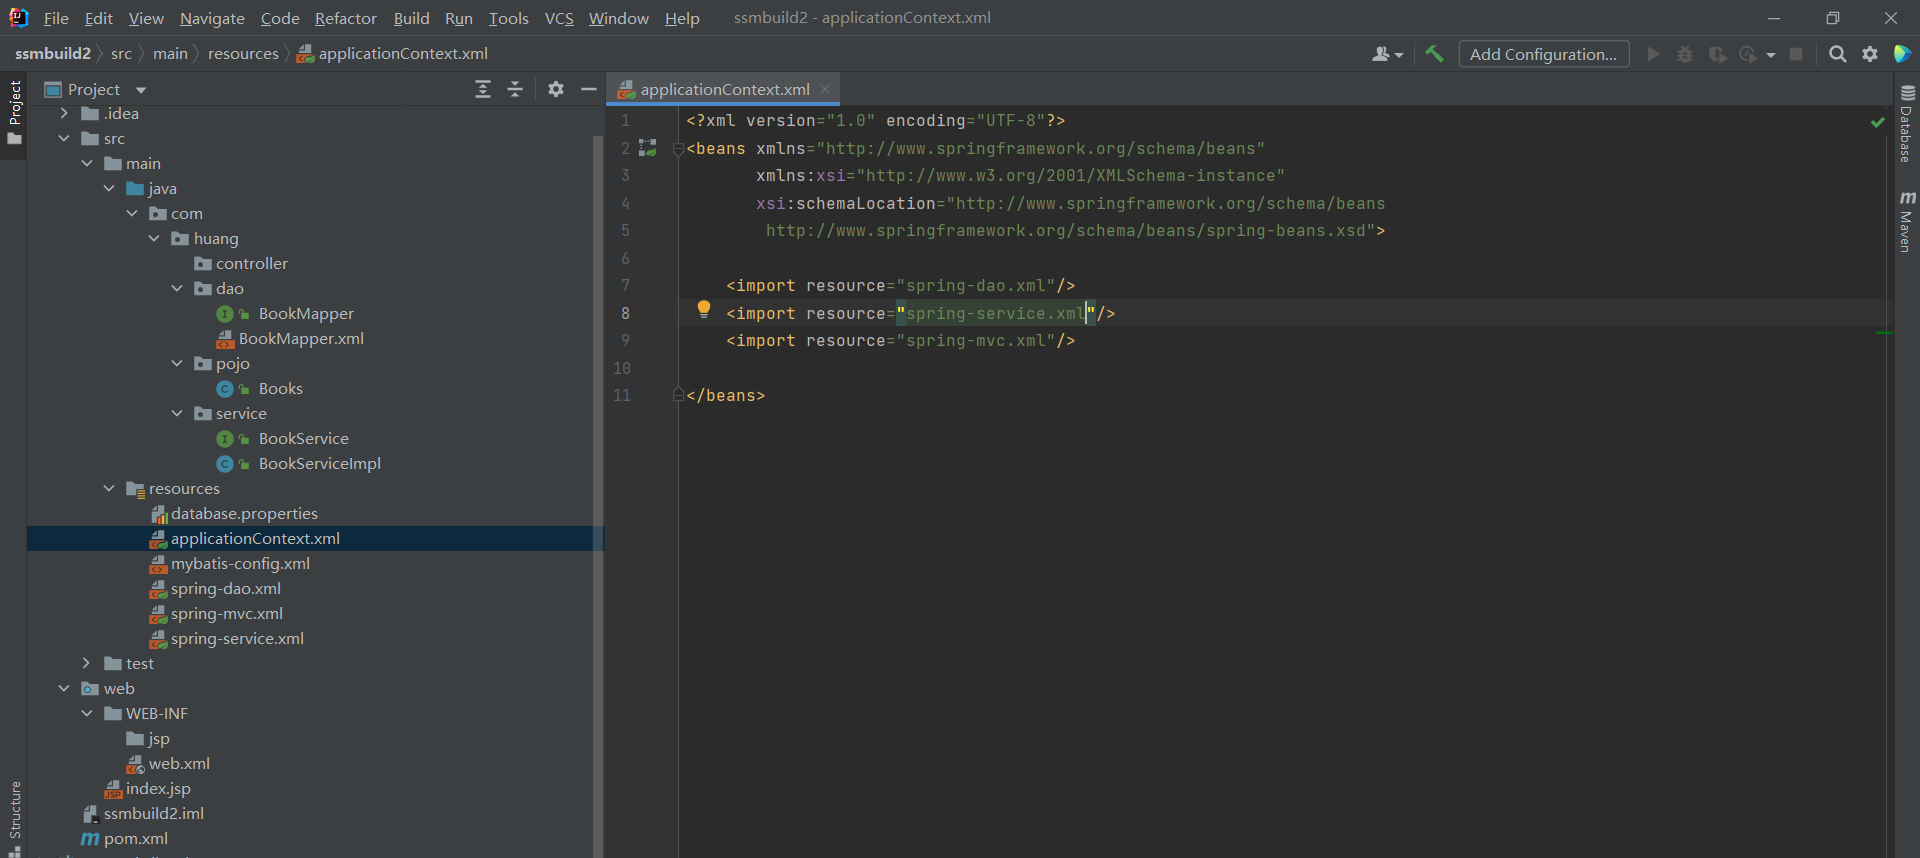Open Project panel options gear
Screen dimensions: 1920x858
556,89
